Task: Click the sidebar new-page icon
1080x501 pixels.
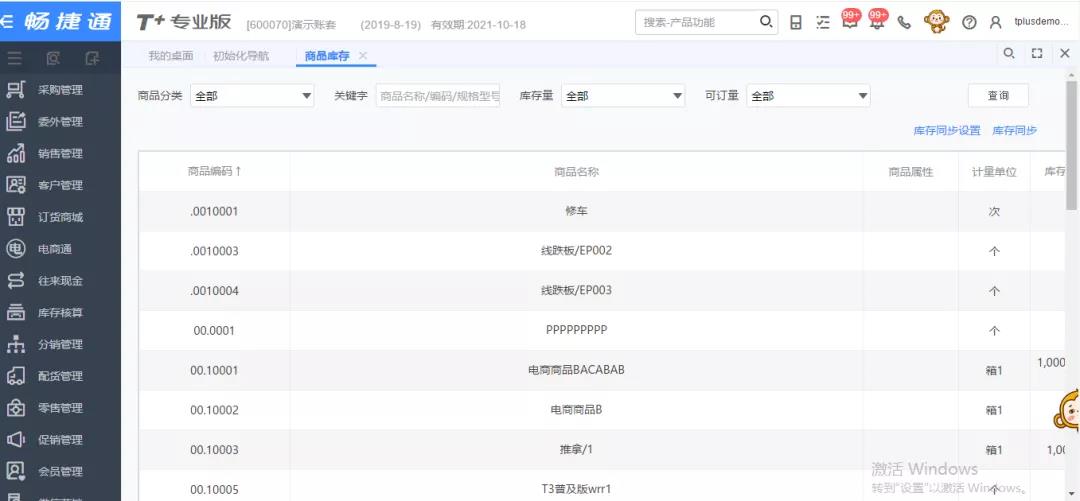Action: coord(92,59)
